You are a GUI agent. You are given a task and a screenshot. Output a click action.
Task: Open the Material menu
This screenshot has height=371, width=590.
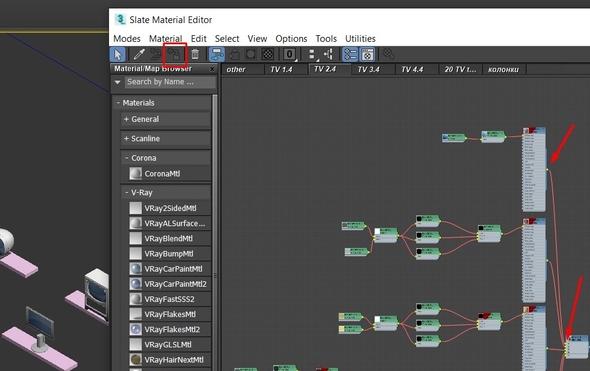coord(166,39)
